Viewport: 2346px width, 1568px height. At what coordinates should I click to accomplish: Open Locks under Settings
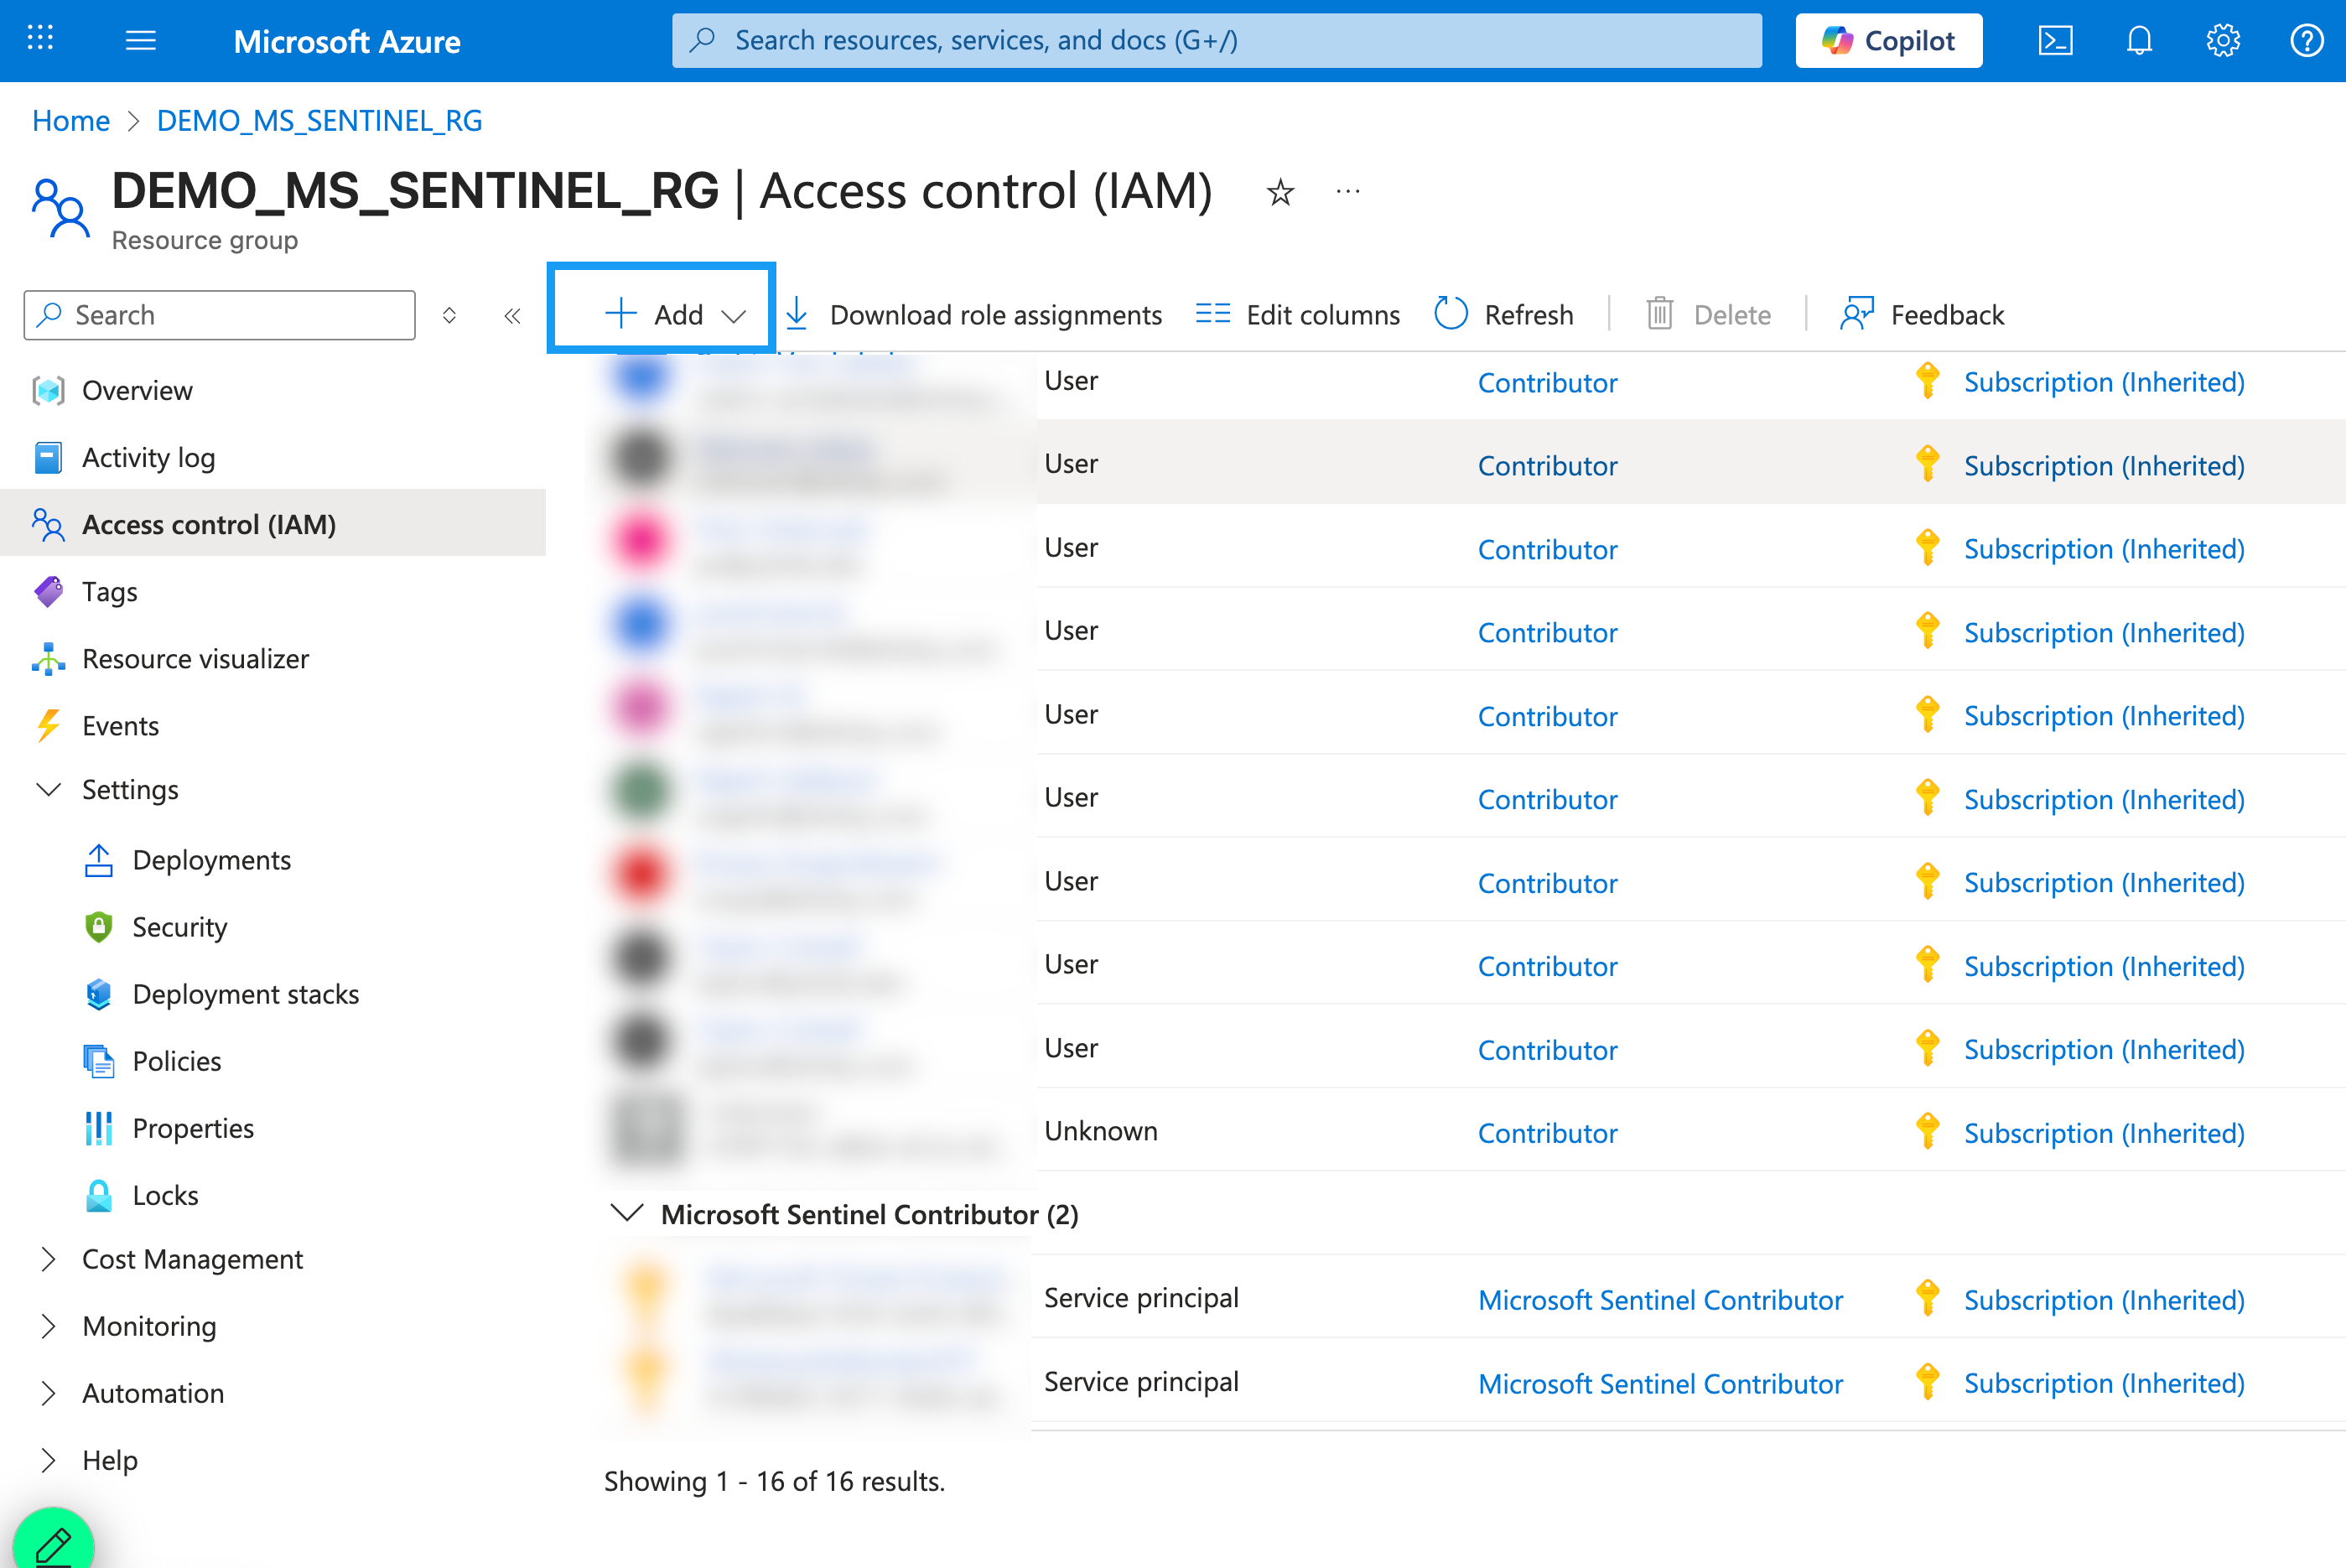click(x=166, y=1195)
